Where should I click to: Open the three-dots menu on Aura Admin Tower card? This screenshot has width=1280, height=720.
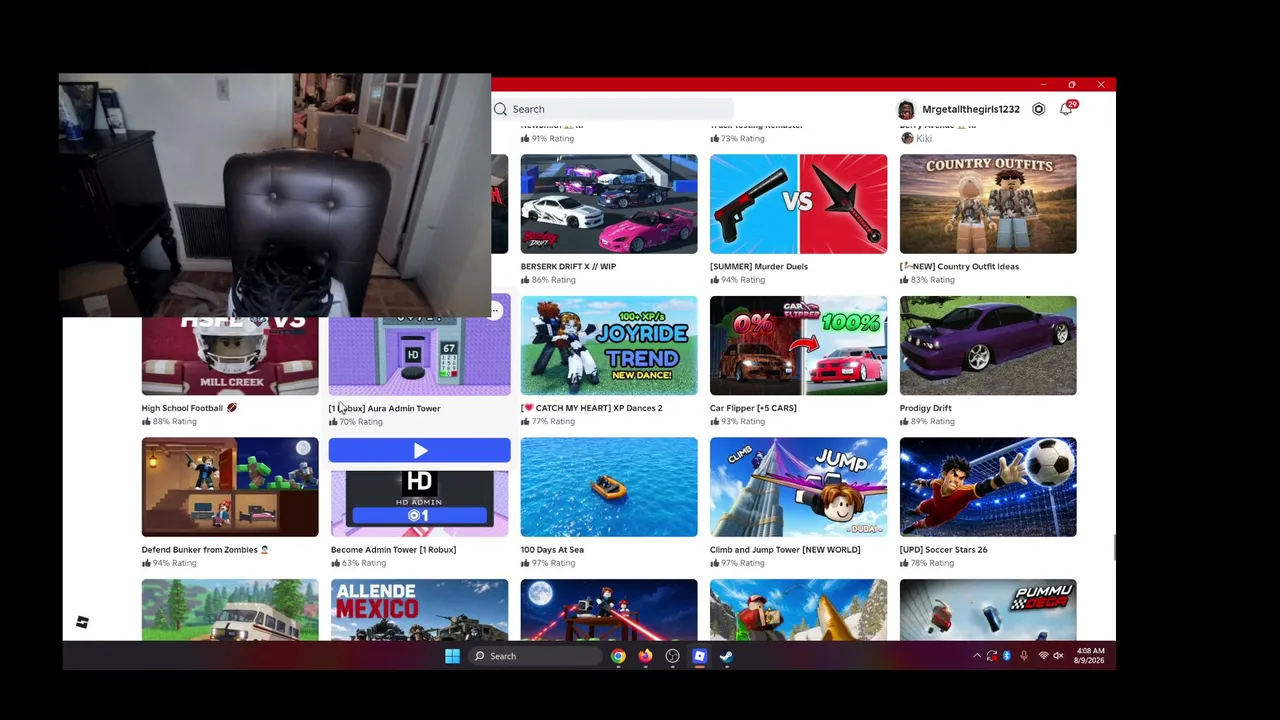pyautogui.click(x=494, y=311)
